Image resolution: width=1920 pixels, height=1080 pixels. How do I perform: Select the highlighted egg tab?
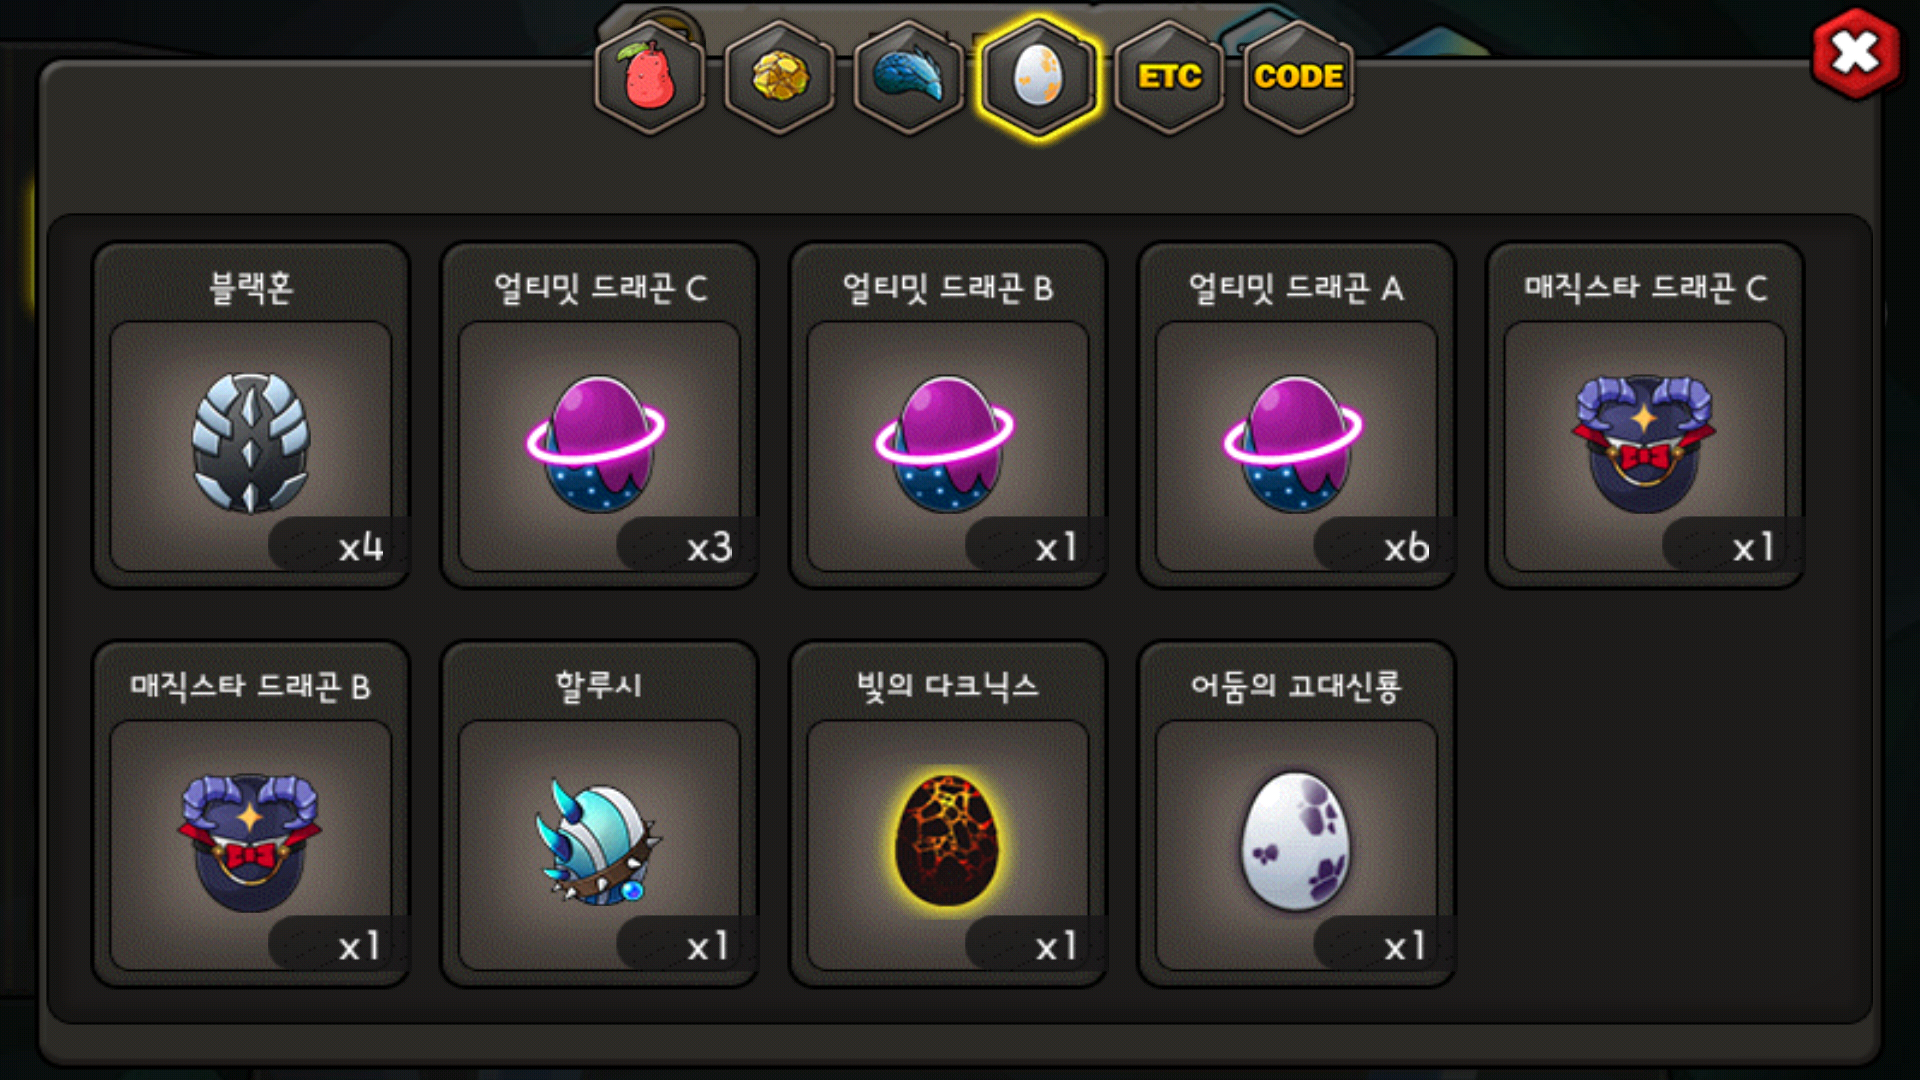(x=1038, y=77)
